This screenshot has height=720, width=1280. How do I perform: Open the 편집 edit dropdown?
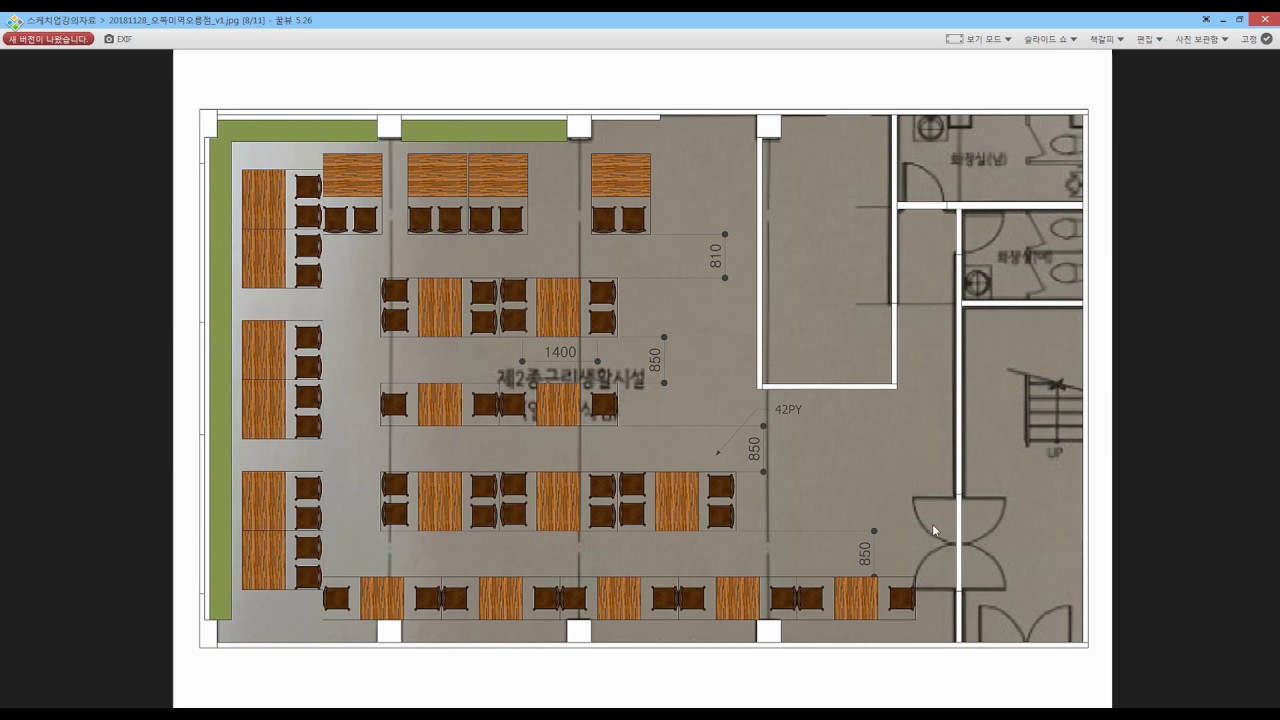[x=1150, y=39]
